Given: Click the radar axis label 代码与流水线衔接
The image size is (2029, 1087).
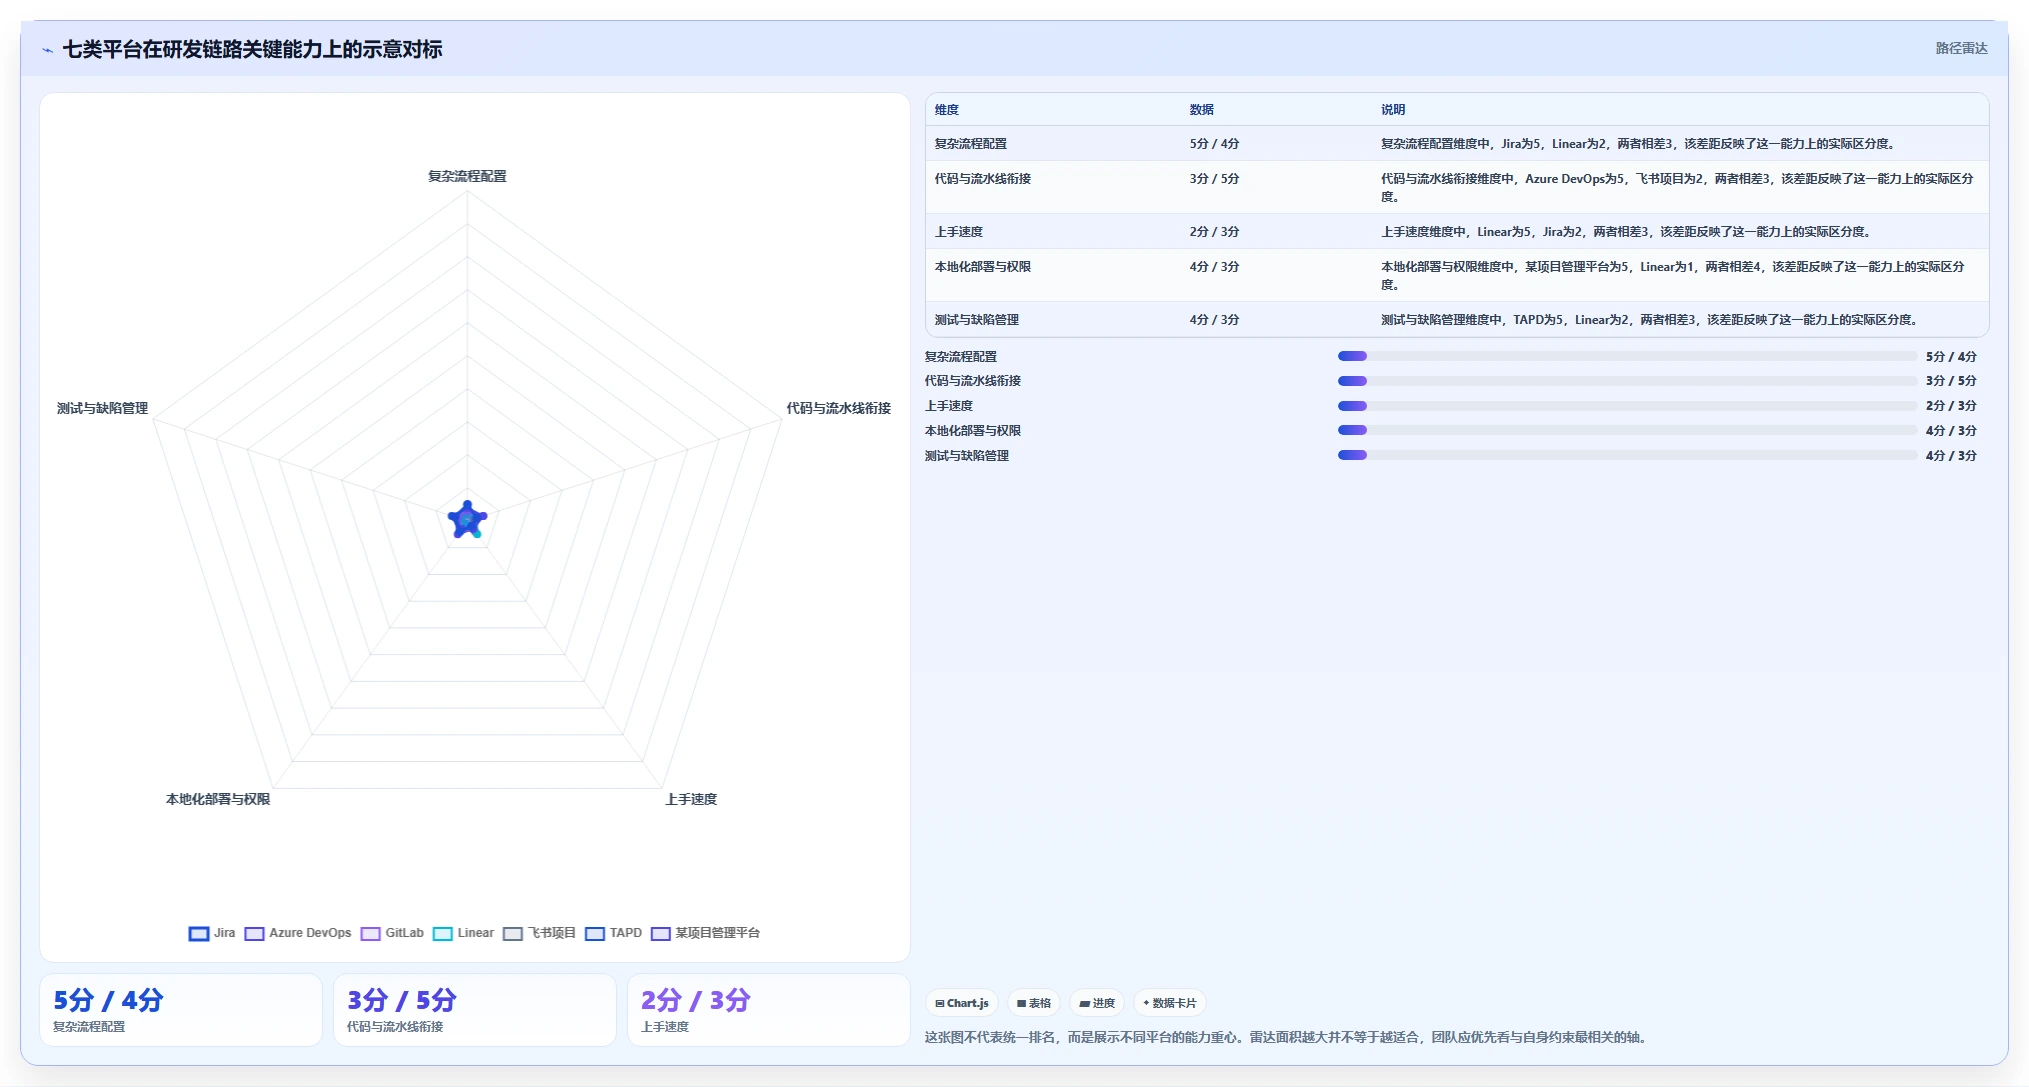Looking at the screenshot, I should (x=838, y=408).
